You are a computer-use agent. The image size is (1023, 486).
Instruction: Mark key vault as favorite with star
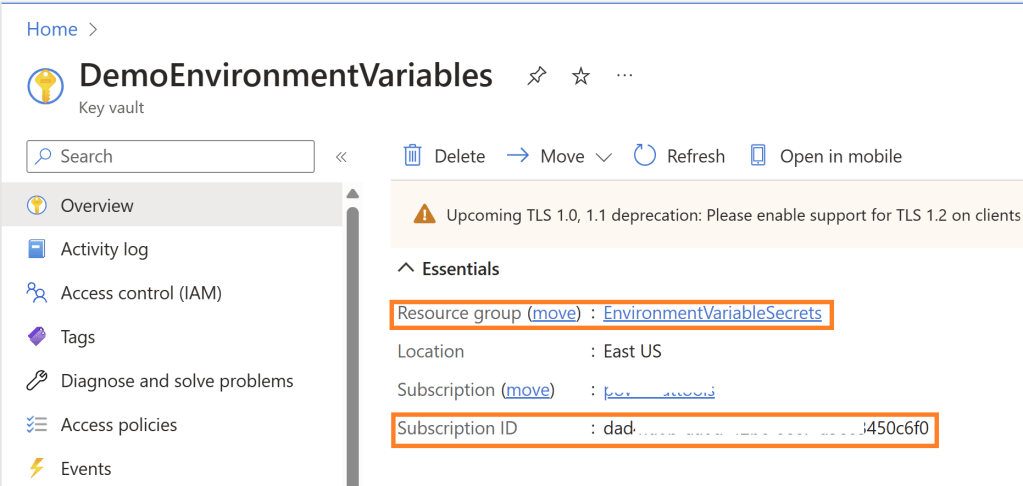(580, 76)
